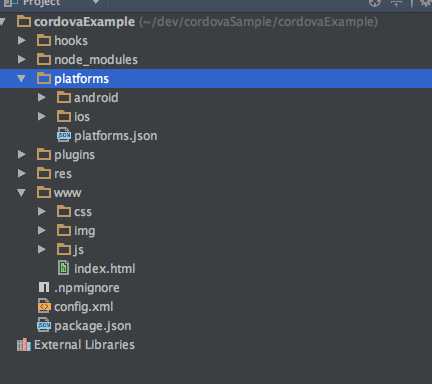Click the res folder icon
The height and width of the screenshot is (384, 432).
tap(44, 173)
